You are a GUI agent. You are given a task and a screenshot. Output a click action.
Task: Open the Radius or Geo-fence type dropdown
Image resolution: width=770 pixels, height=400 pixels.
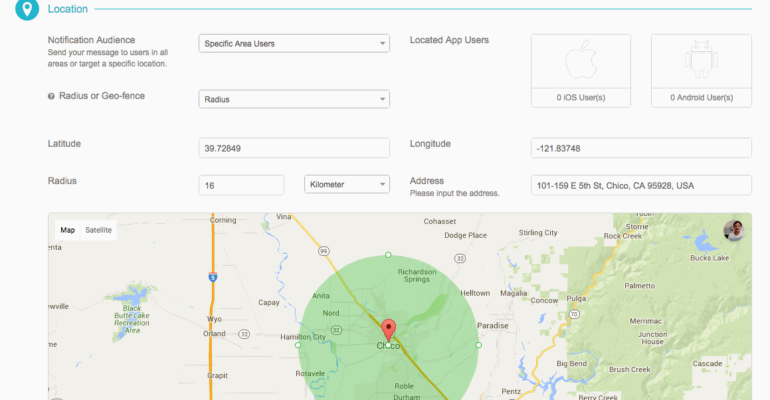pos(294,99)
